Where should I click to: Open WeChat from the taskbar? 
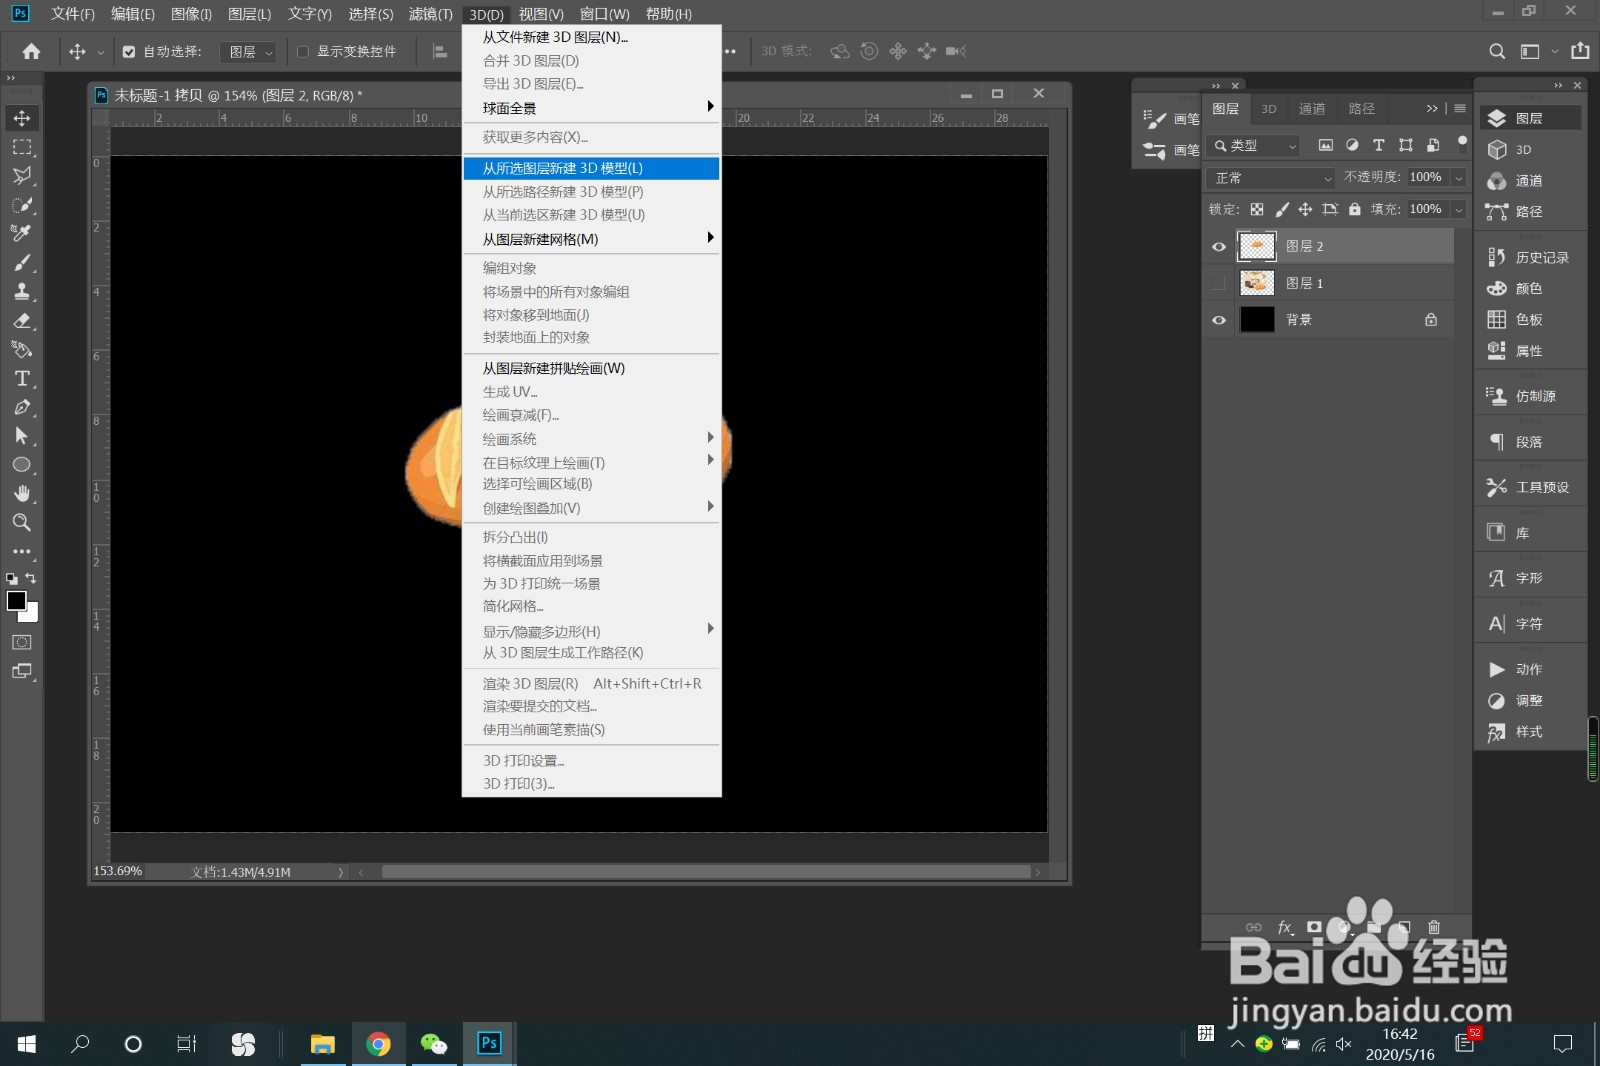[x=434, y=1044]
